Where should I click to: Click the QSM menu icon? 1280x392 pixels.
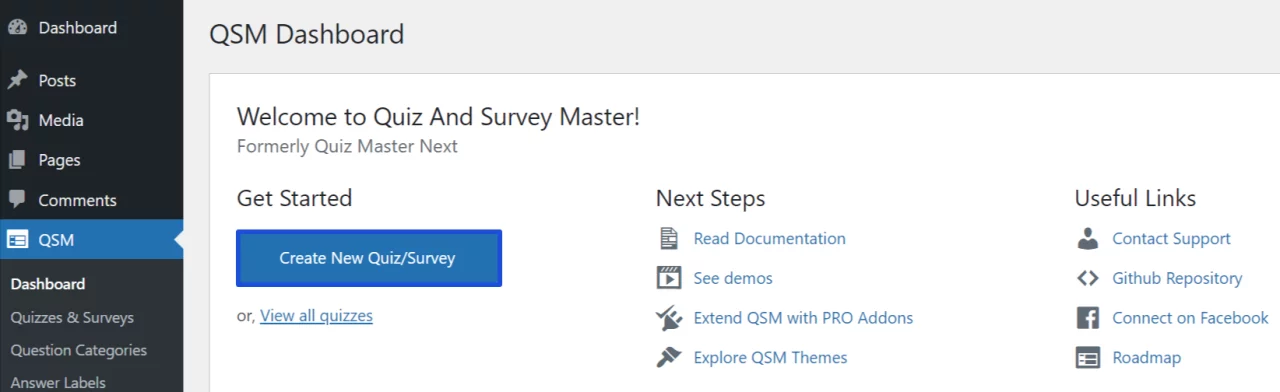coord(17,240)
